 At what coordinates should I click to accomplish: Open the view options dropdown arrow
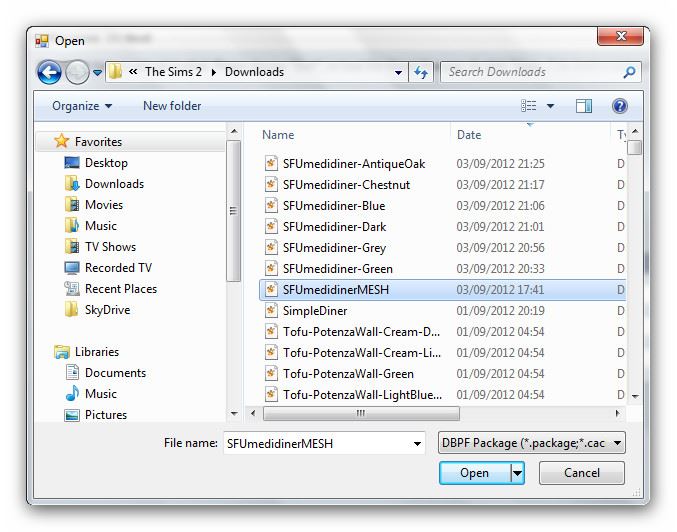point(550,106)
